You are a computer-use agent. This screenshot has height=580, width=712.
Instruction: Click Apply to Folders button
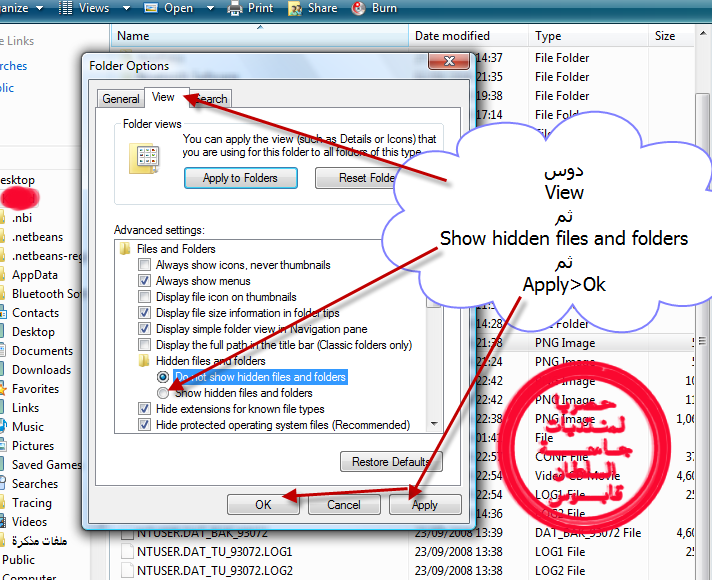pos(241,178)
